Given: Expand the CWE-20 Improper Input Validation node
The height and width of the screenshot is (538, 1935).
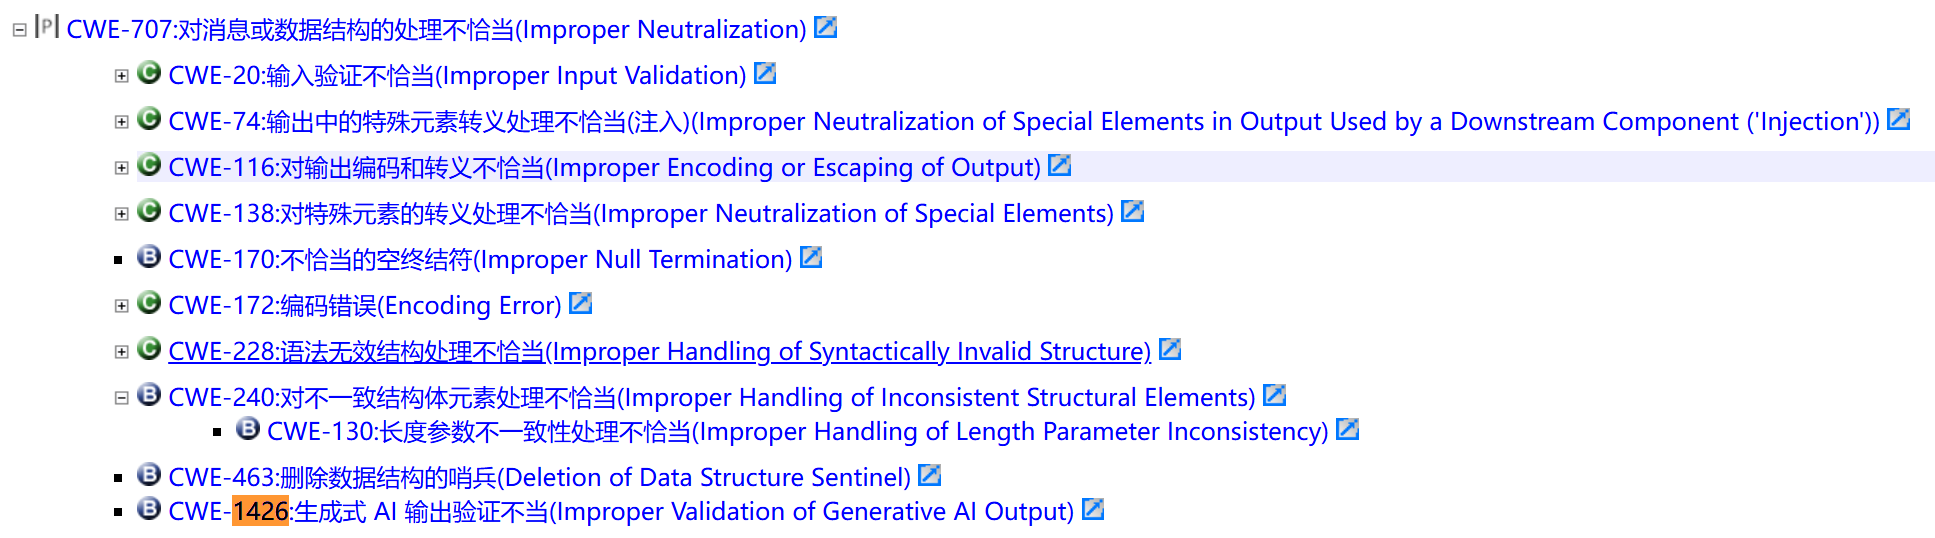Looking at the screenshot, I should click(x=121, y=76).
